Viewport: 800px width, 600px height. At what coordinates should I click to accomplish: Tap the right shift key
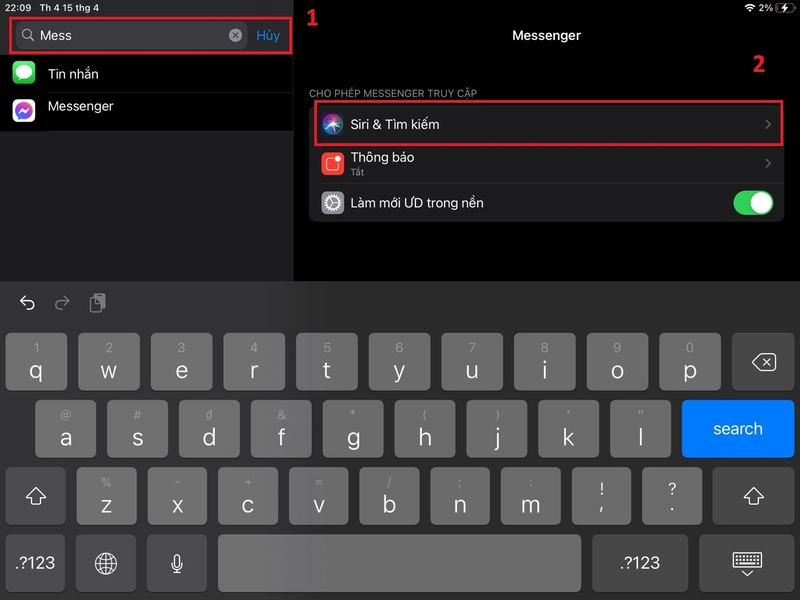(753, 496)
